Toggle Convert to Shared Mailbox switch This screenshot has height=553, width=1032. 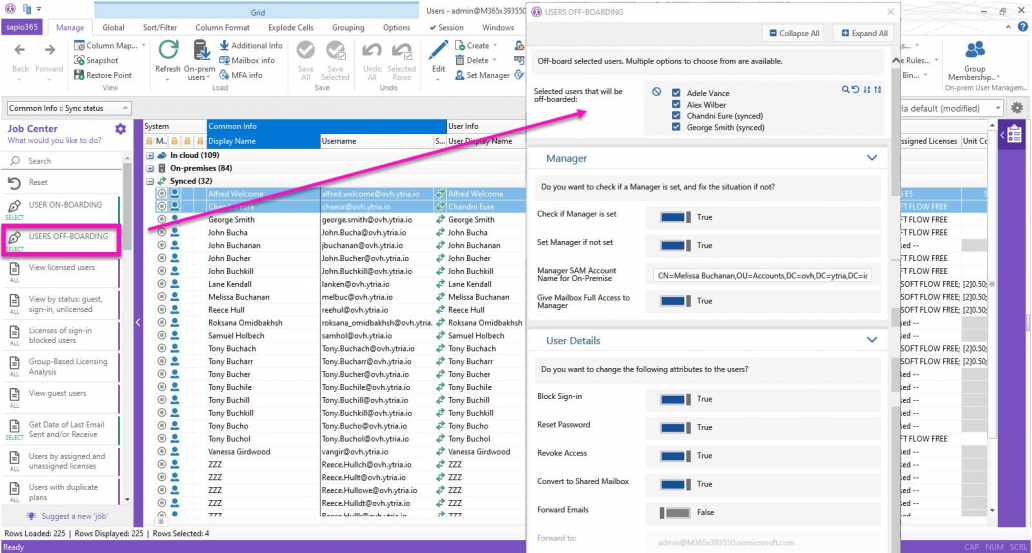coord(676,484)
